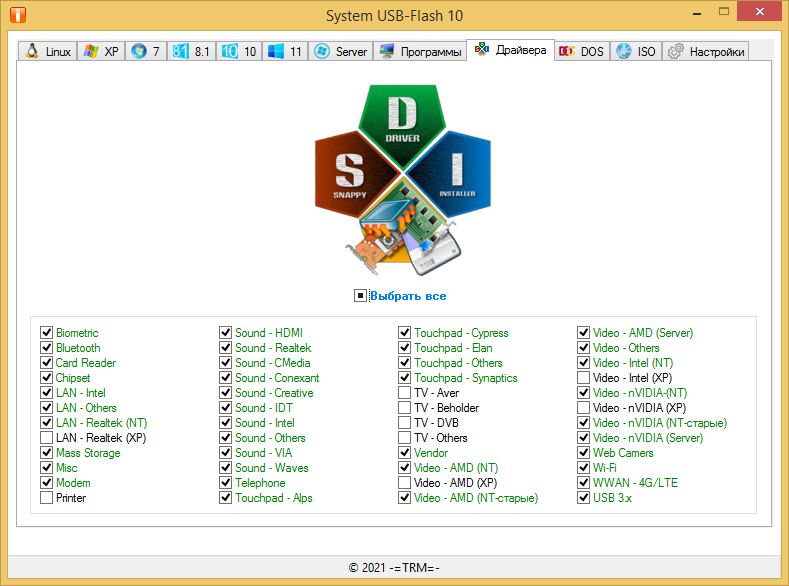This screenshot has width=789, height=586.
Task: Click the orange app icon in title bar
Action: (16, 15)
